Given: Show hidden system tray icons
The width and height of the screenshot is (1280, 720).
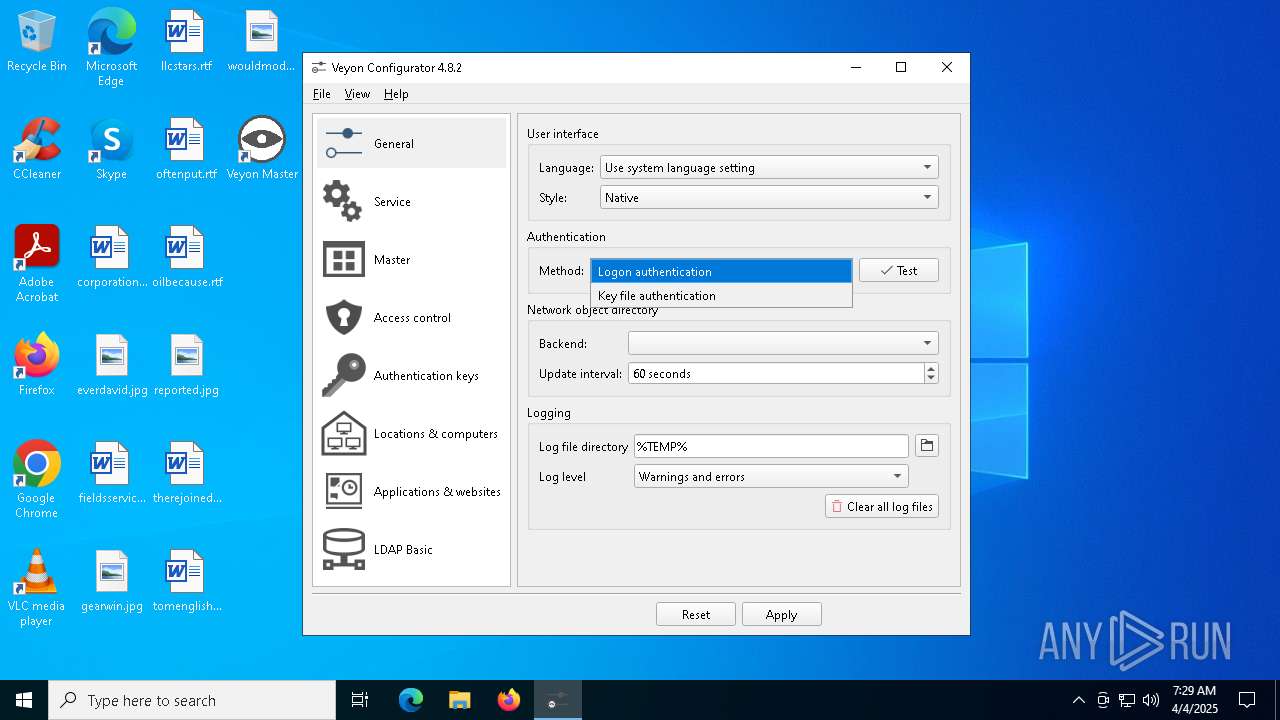Looking at the screenshot, I should click(x=1078, y=700).
